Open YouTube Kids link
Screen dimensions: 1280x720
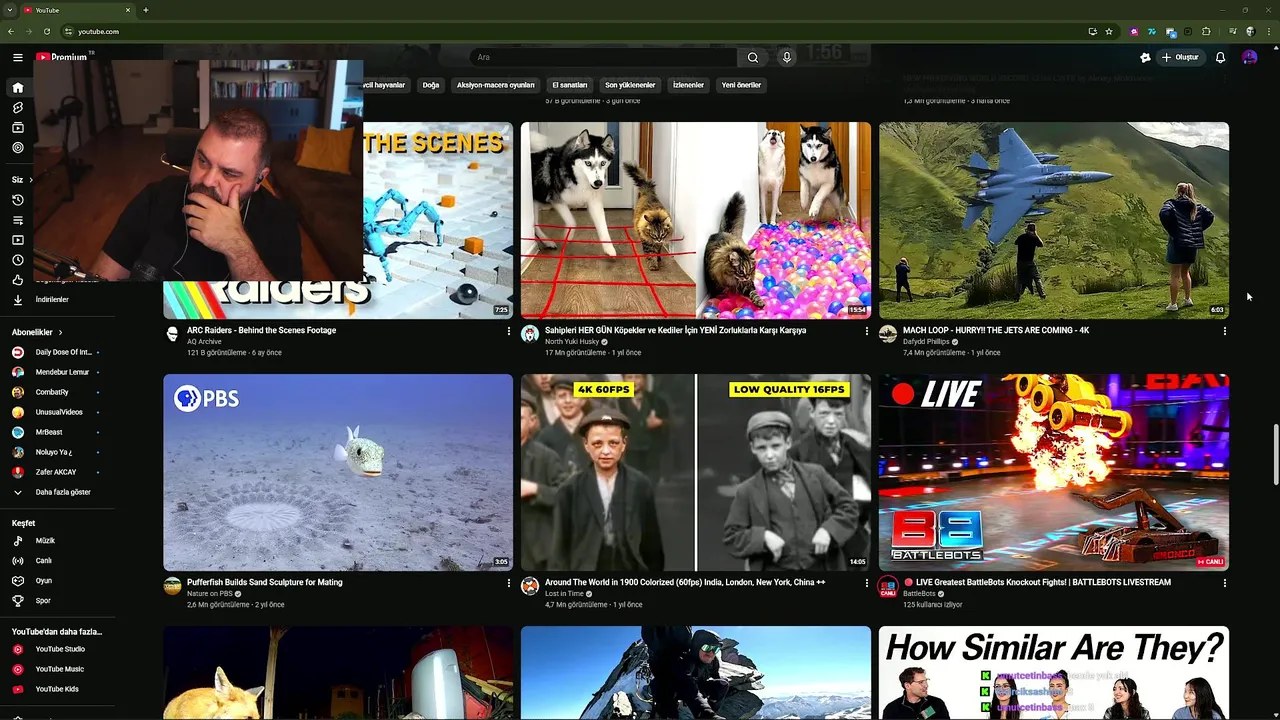click(x=57, y=689)
